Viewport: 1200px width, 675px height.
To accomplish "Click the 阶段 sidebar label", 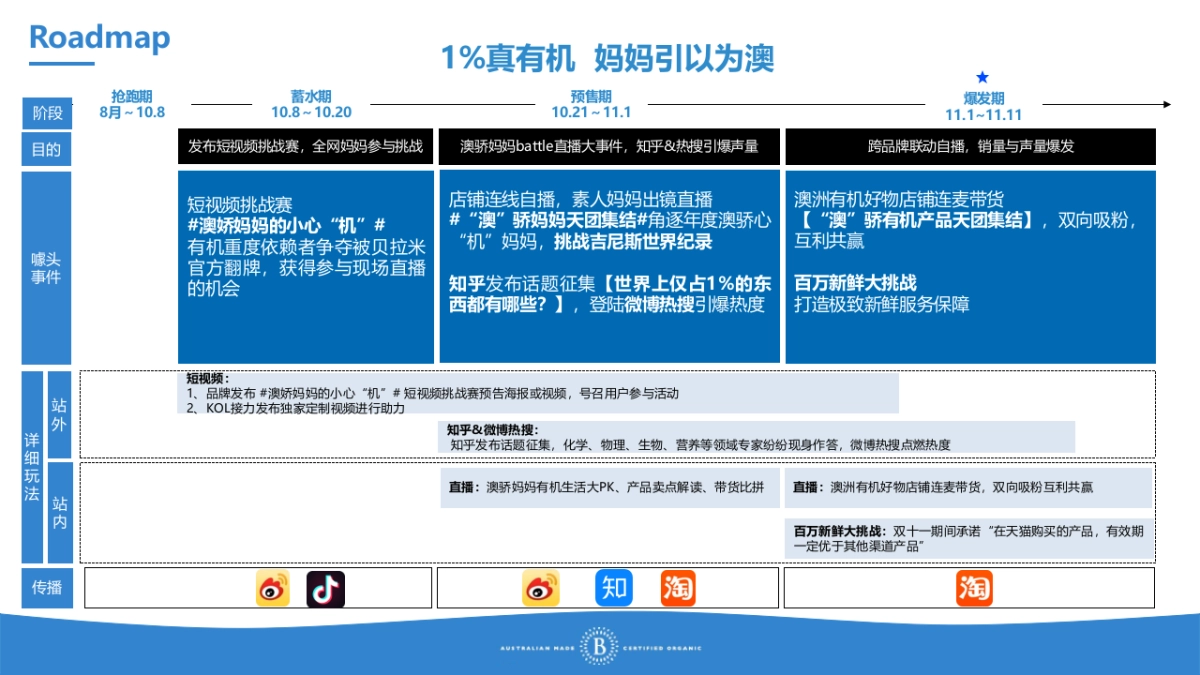I will (46, 113).
